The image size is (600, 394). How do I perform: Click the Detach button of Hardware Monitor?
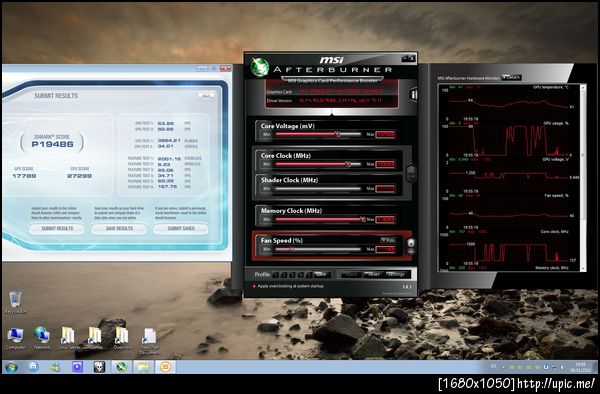pos(511,77)
